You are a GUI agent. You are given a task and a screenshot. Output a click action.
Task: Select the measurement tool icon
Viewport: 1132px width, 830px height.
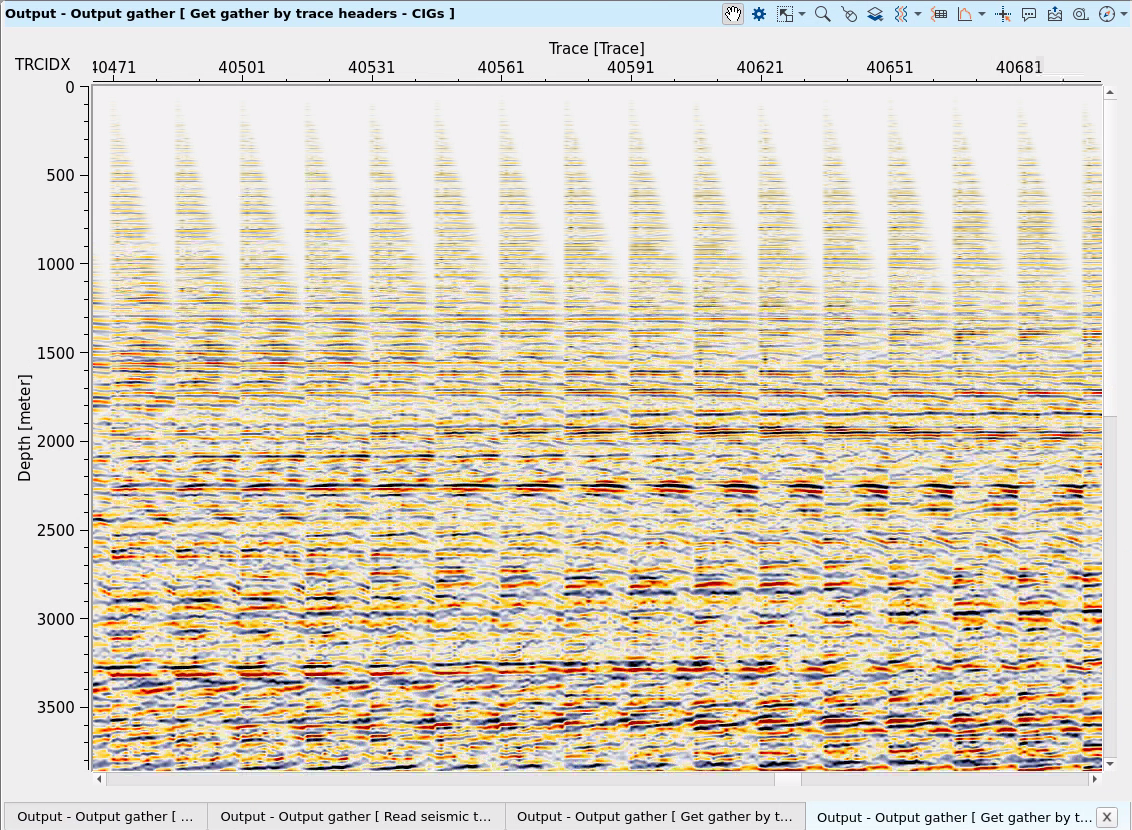1078,14
